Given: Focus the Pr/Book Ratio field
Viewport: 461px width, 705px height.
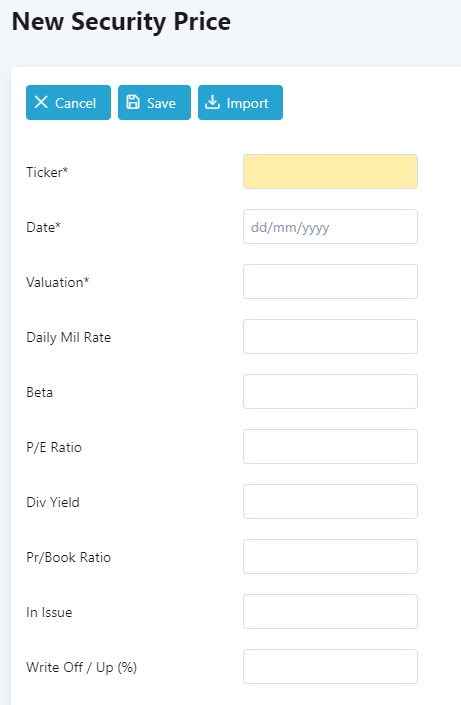Looking at the screenshot, I should (330, 557).
